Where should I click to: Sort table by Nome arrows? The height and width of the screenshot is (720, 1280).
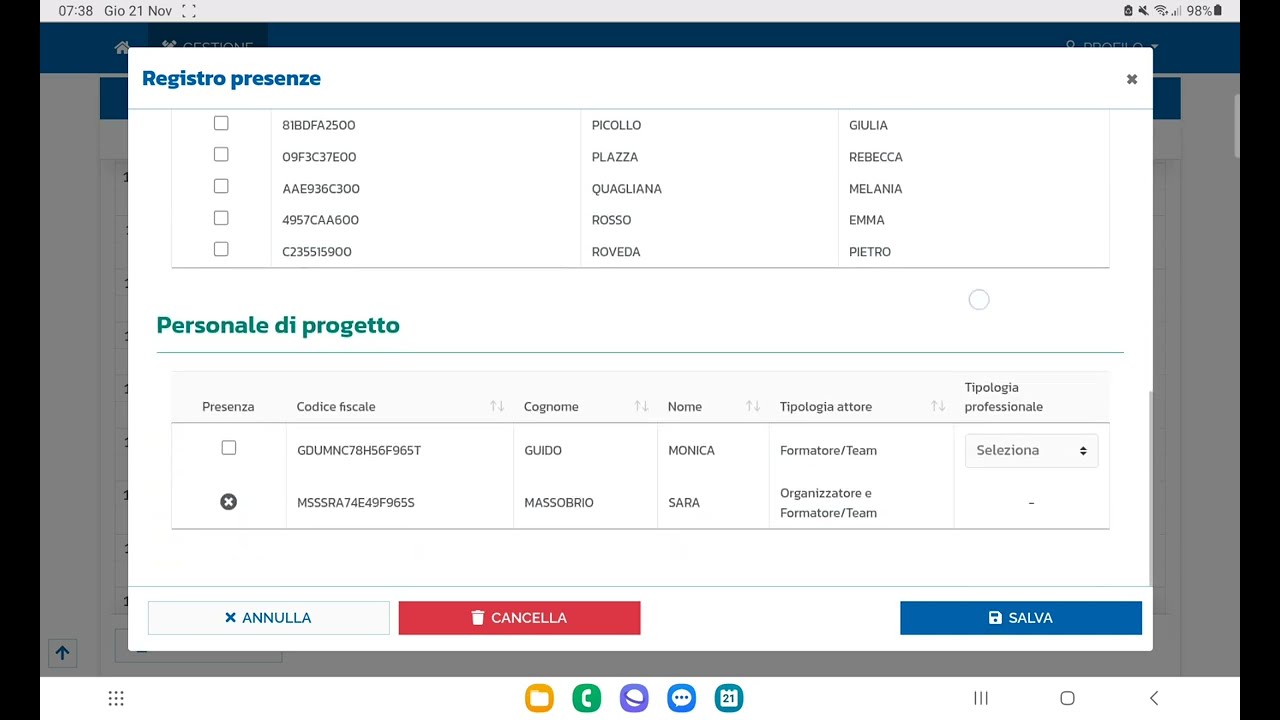point(753,406)
